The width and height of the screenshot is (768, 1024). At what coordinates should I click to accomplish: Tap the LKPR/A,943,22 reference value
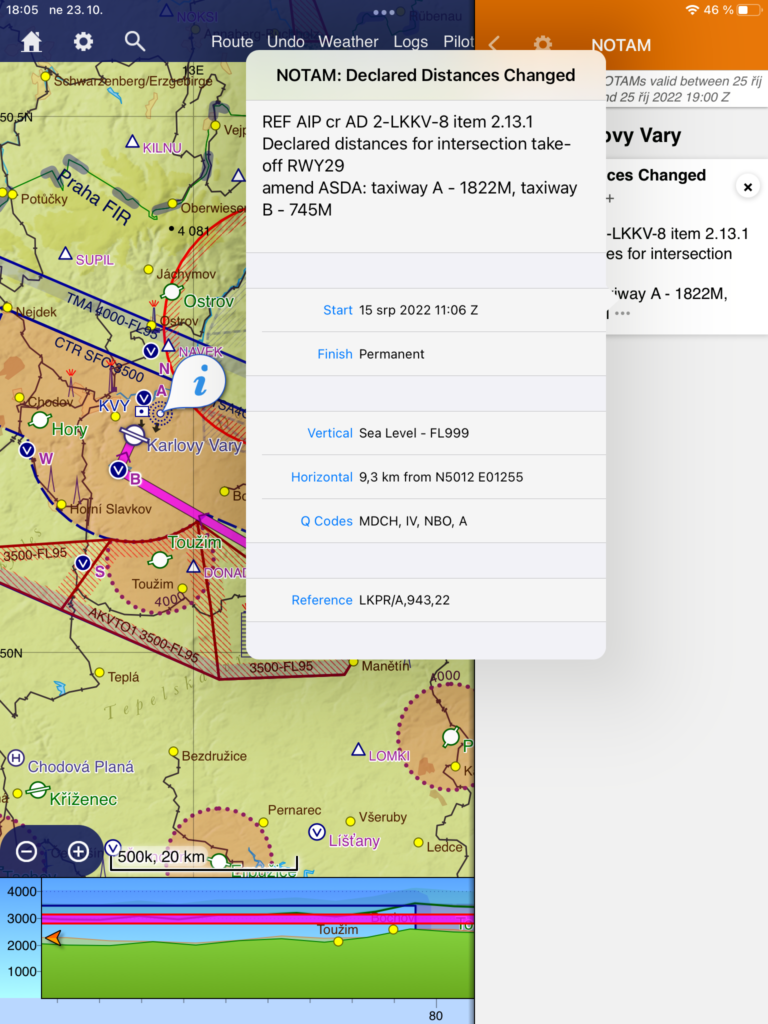pos(404,600)
